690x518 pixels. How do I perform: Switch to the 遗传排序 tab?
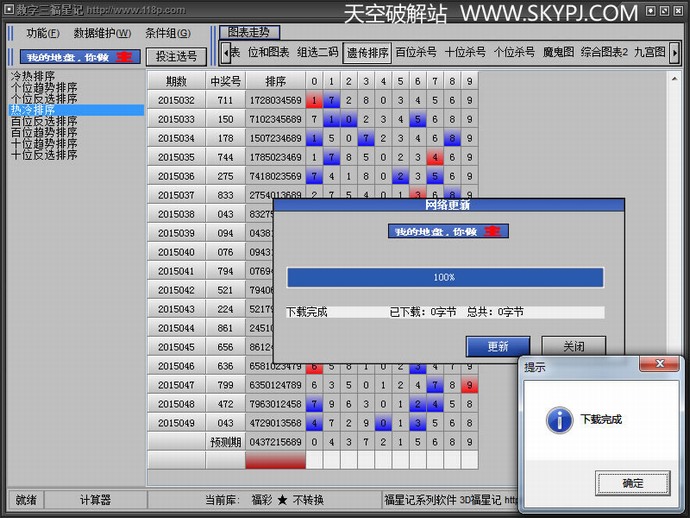click(366, 53)
